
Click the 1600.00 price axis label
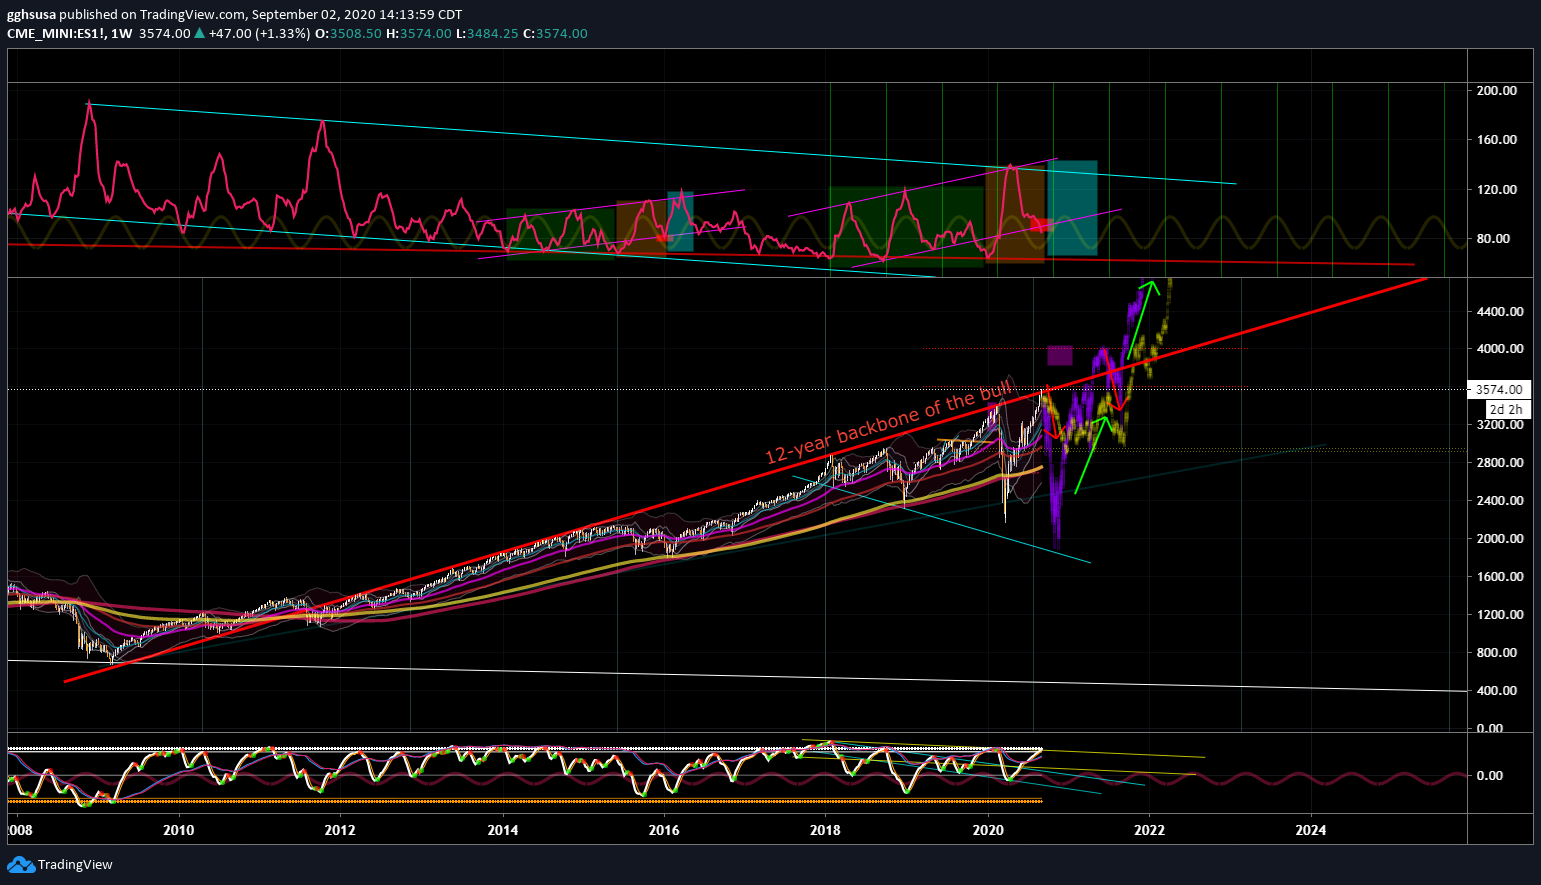point(1500,577)
